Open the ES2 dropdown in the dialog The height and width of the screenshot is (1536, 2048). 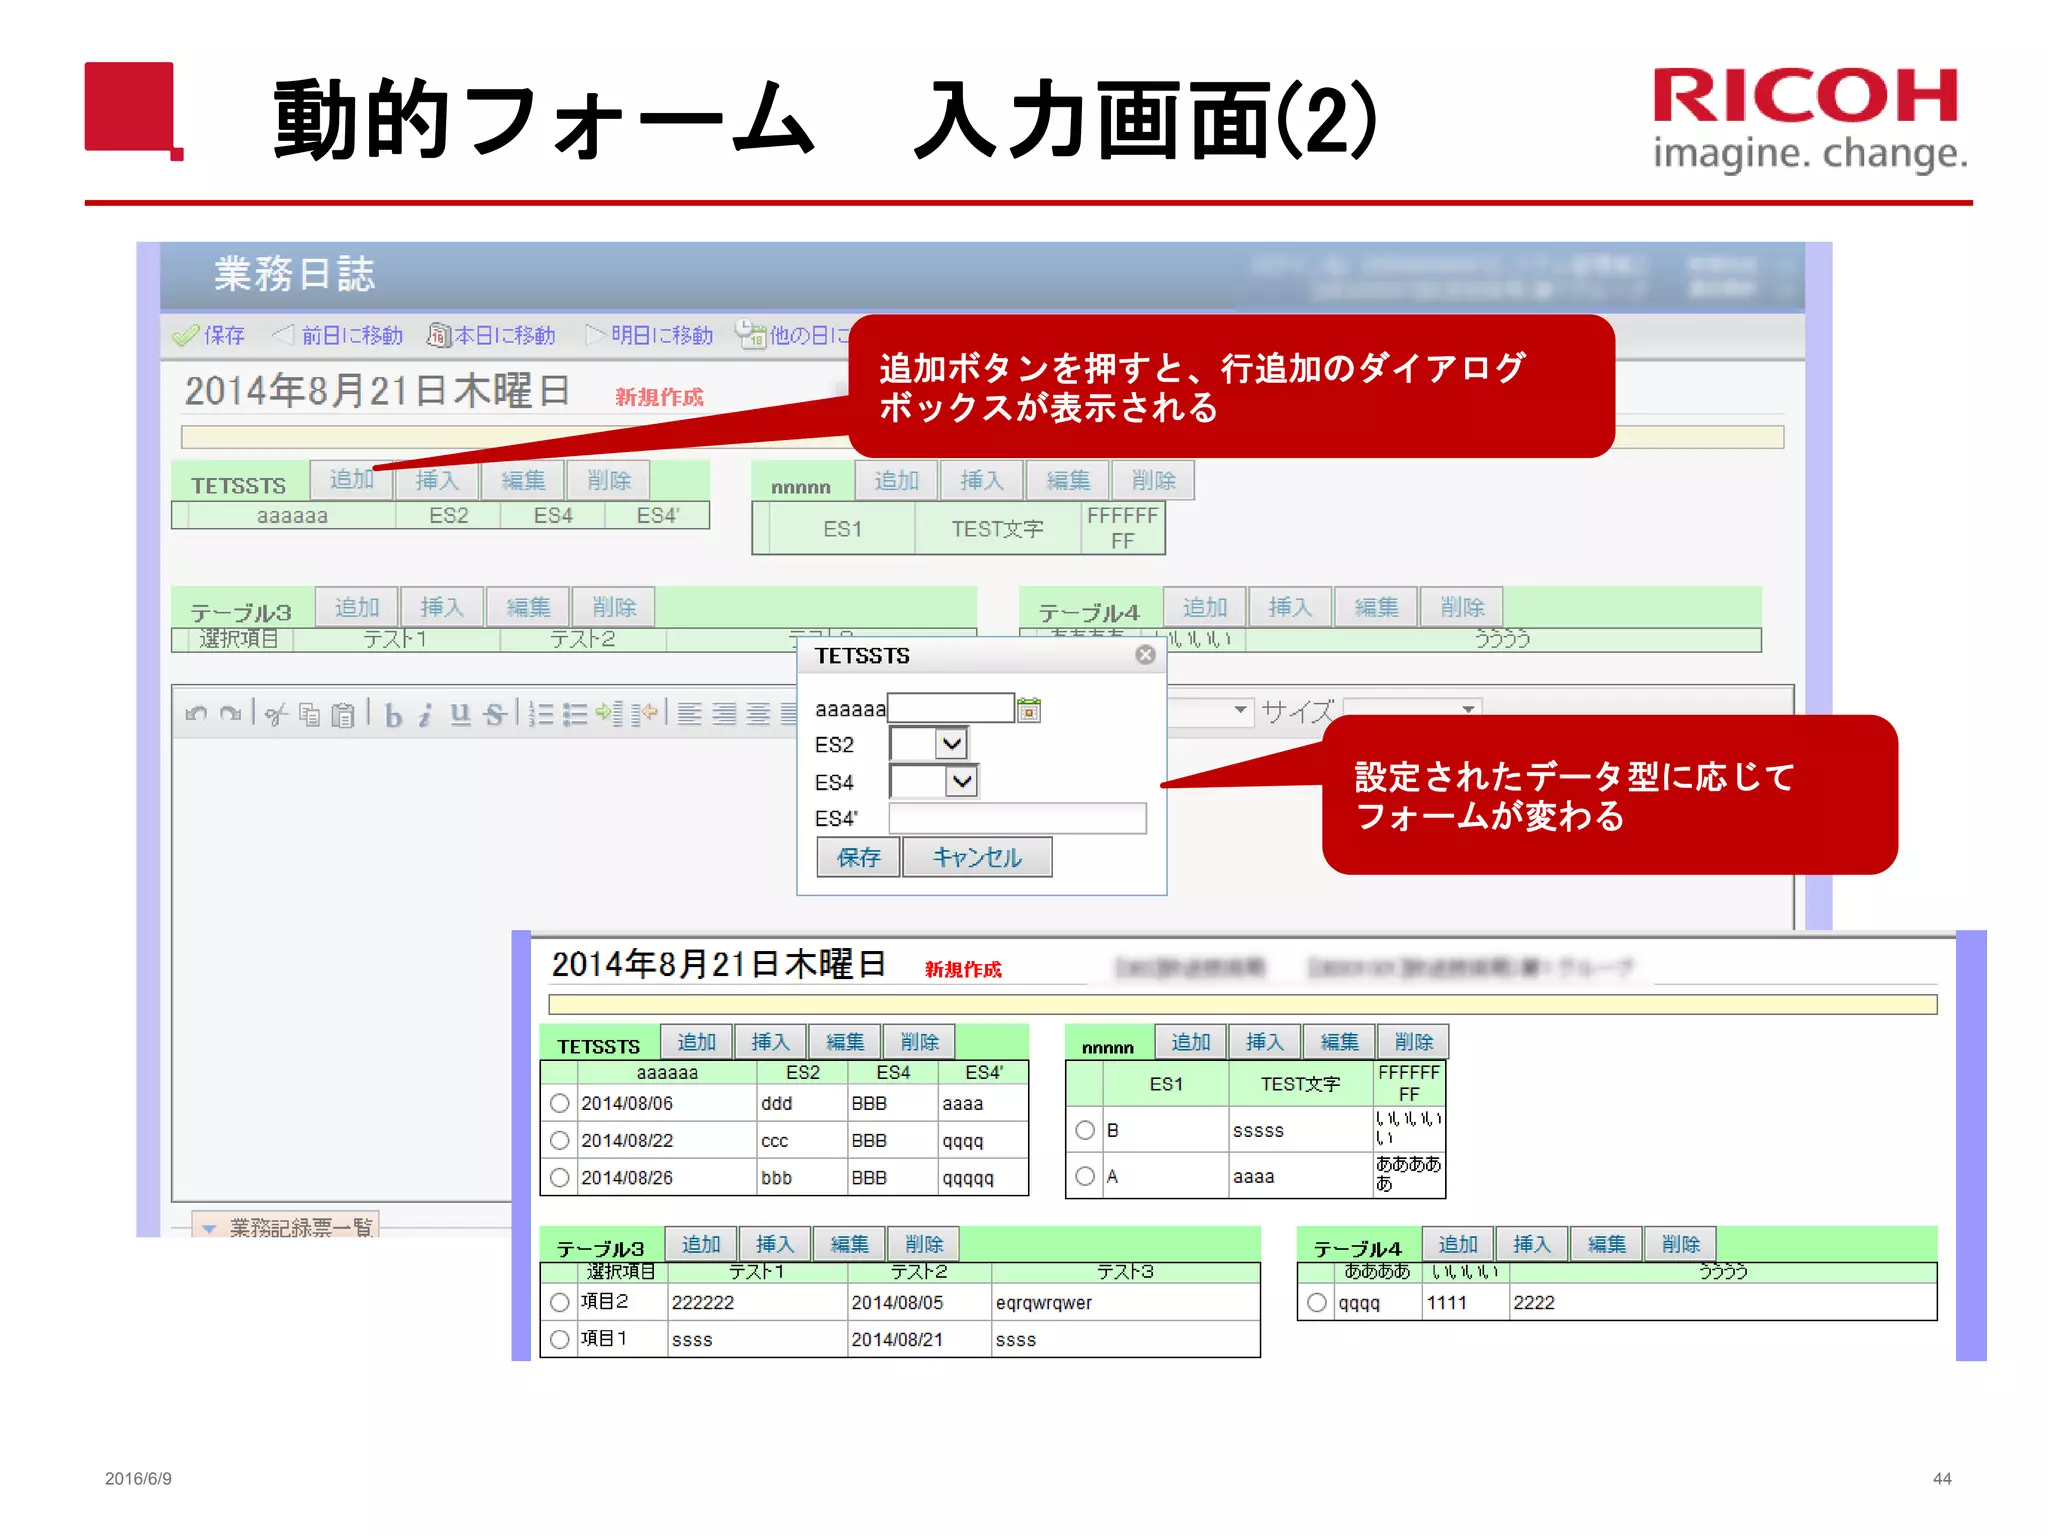click(x=929, y=744)
